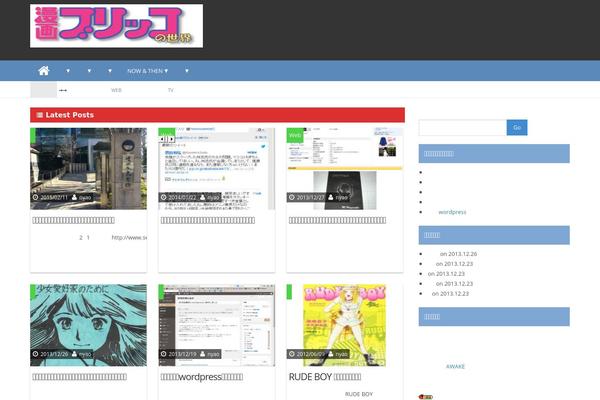Click the green category tag on the RUDE BOY thumbnail
The width and height of the screenshot is (600, 400).
pyautogui.click(x=289, y=292)
